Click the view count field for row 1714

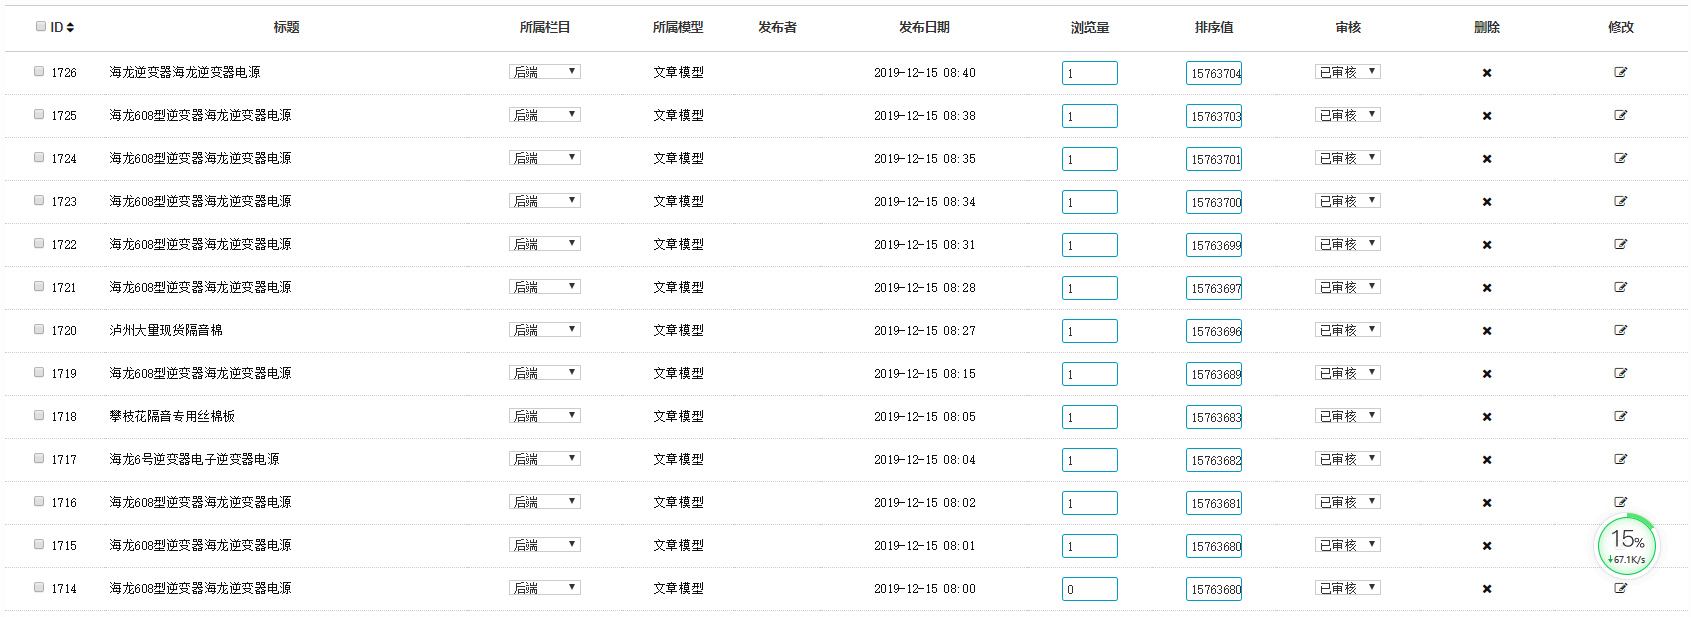click(1089, 589)
